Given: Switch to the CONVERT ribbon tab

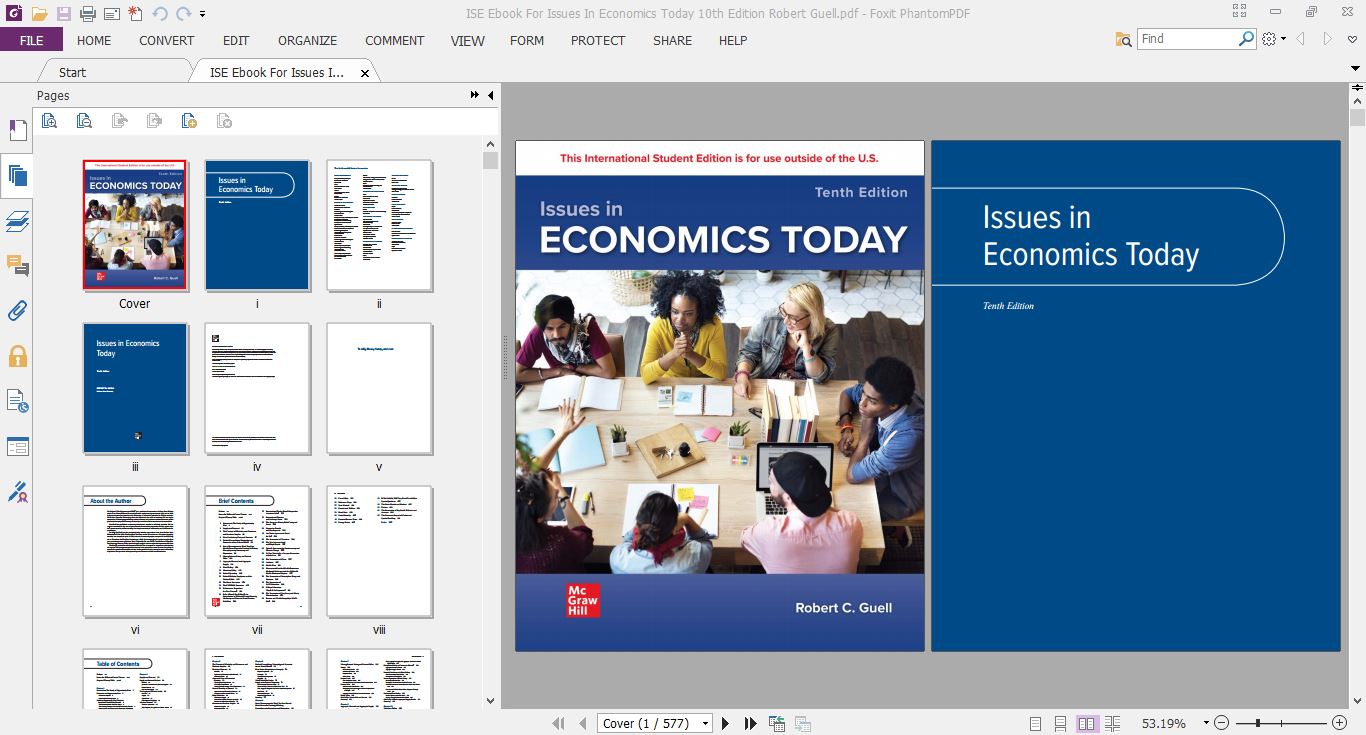Looking at the screenshot, I should tap(167, 41).
